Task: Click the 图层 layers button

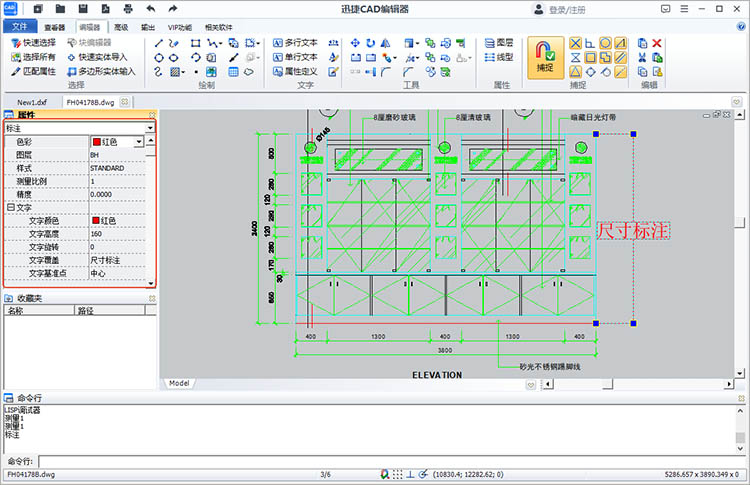Action: tap(499, 43)
